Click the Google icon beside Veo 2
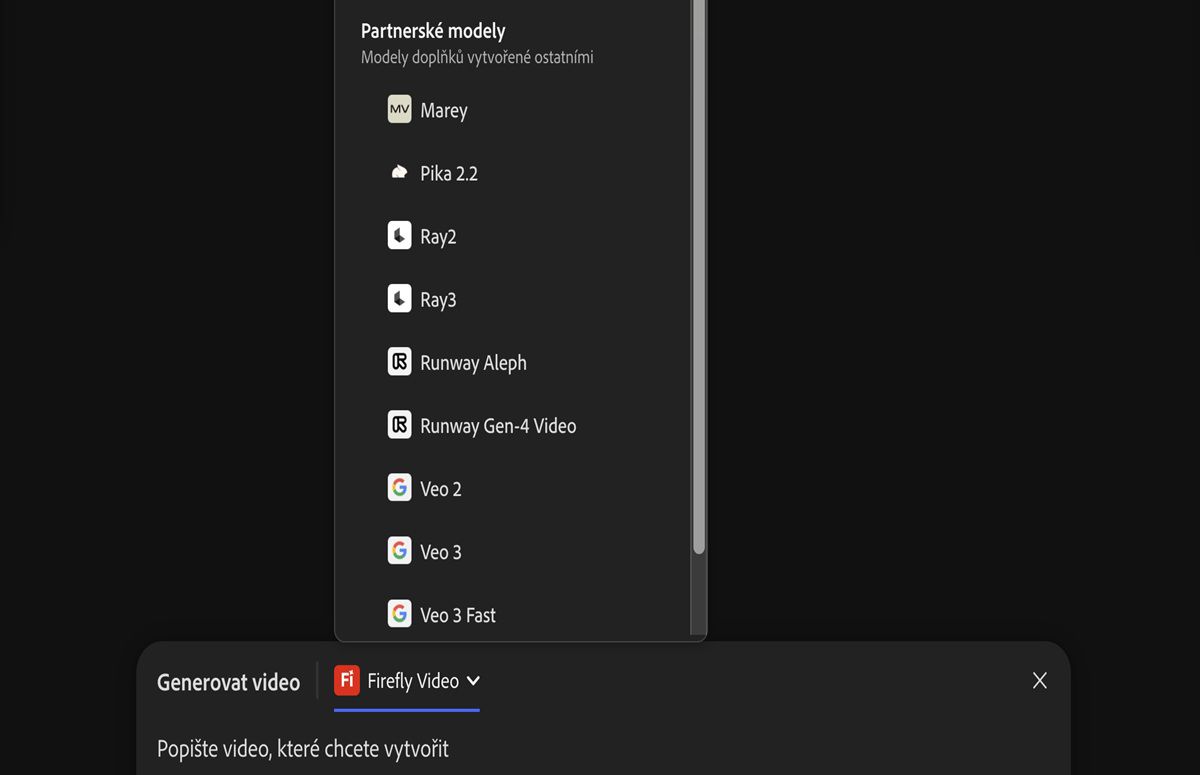This screenshot has height=775, width=1200. (x=399, y=488)
